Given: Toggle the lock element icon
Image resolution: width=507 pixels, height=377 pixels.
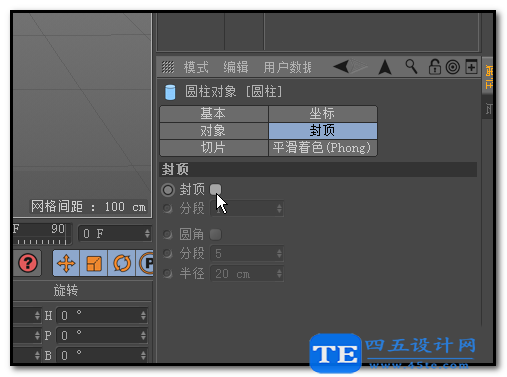Looking at the screenshot, I should [434, 67].
